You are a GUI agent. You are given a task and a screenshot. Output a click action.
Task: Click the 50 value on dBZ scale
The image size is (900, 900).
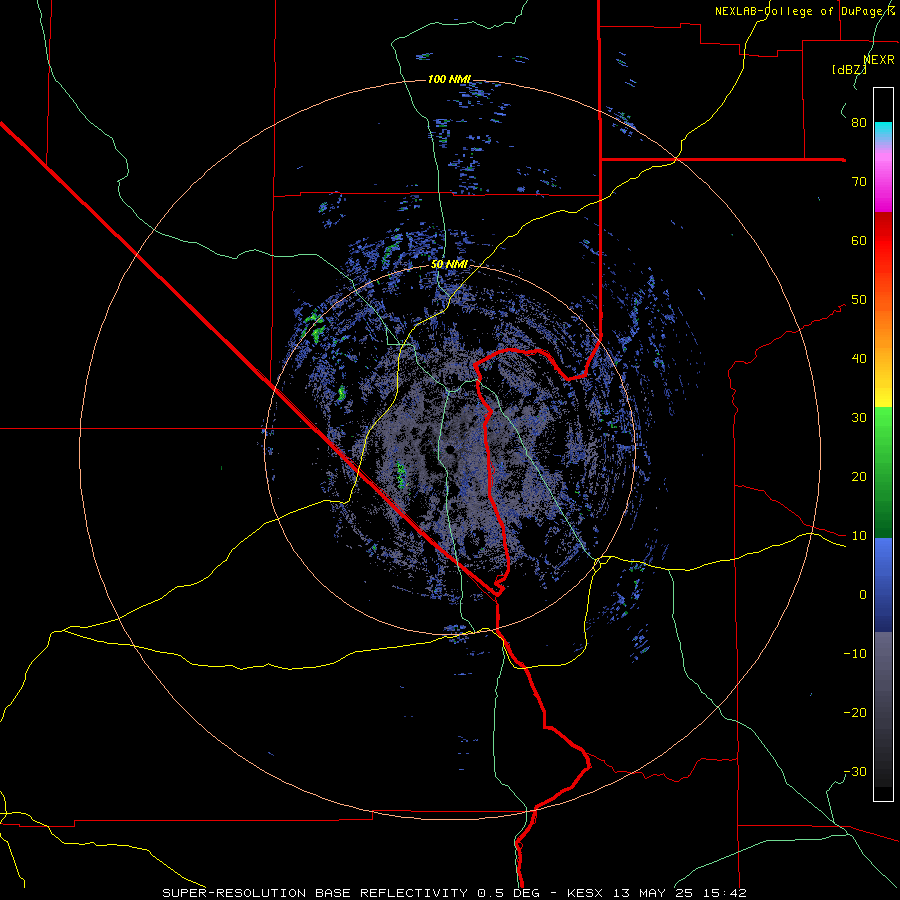[859, 300]
